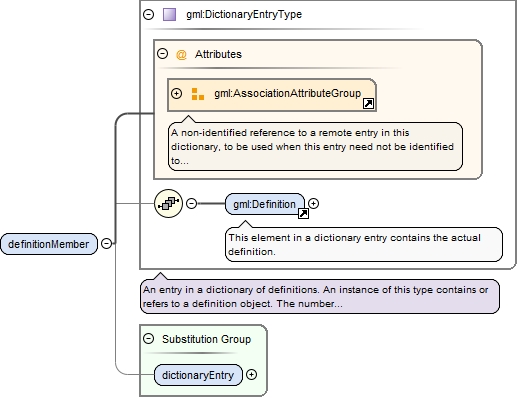Select the gml:Definition element

[265, 204]
